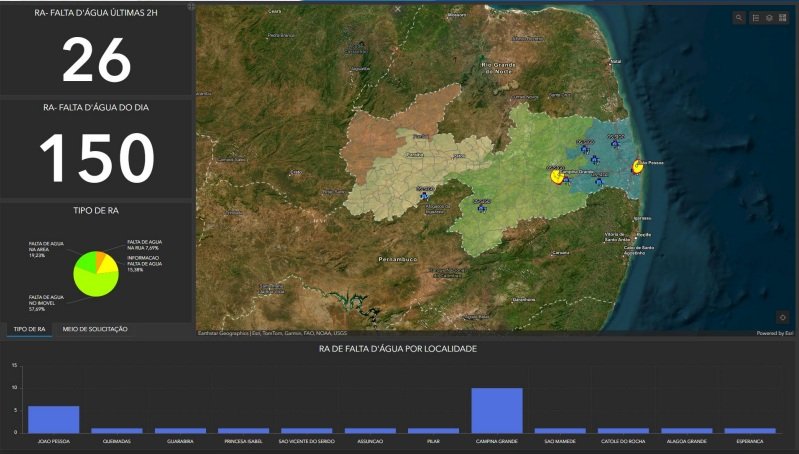The image size is (799, 454).
Task: Select the Guarabira bar in chart
Action: click(180, 430)
